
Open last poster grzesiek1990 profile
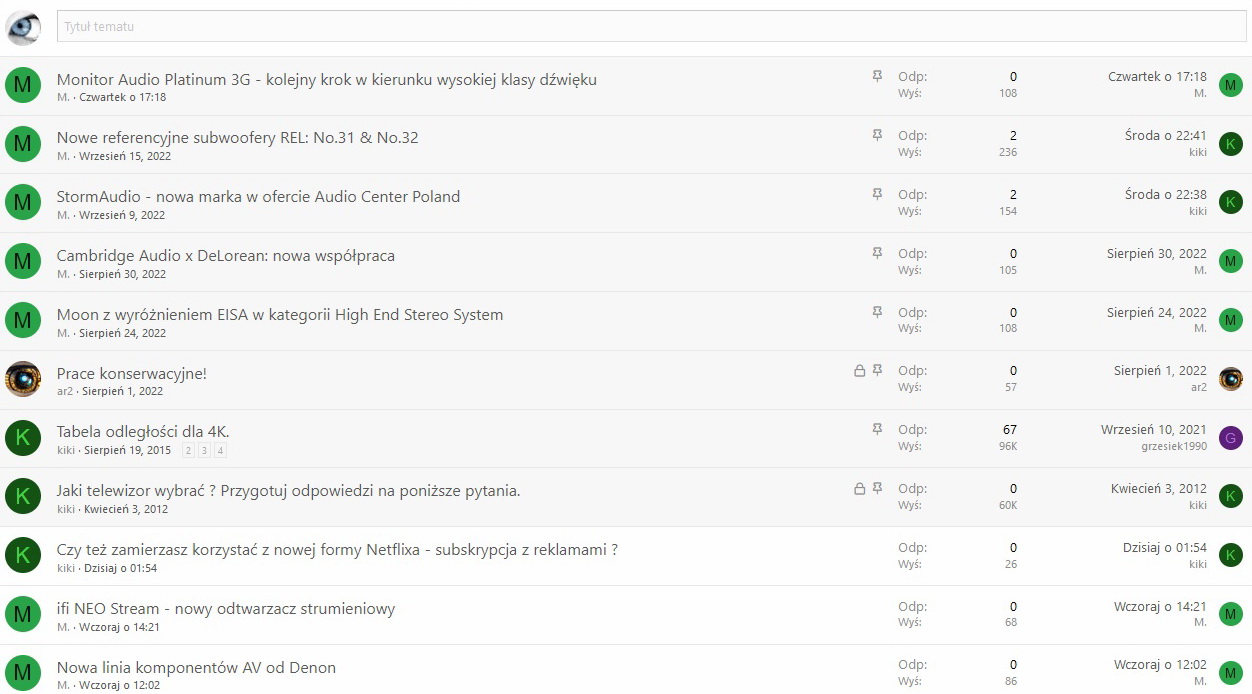[1174, 446]
